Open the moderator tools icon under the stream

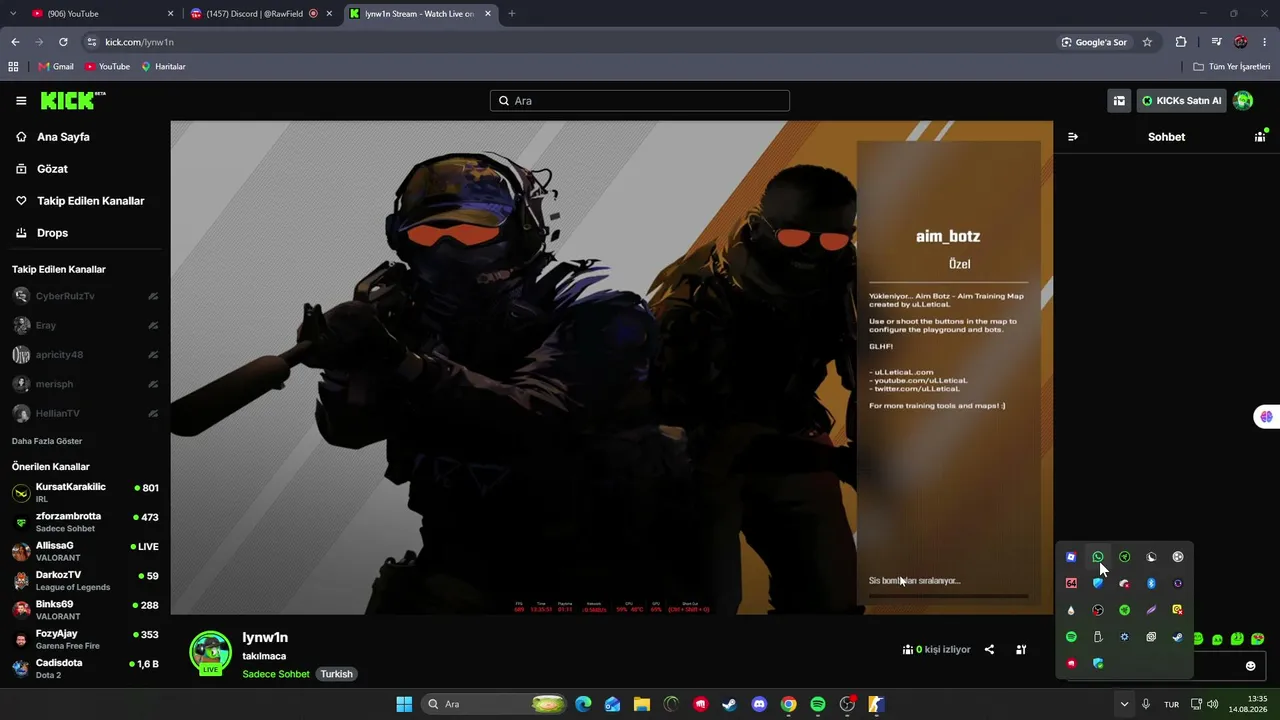(x=1021, y=649)
